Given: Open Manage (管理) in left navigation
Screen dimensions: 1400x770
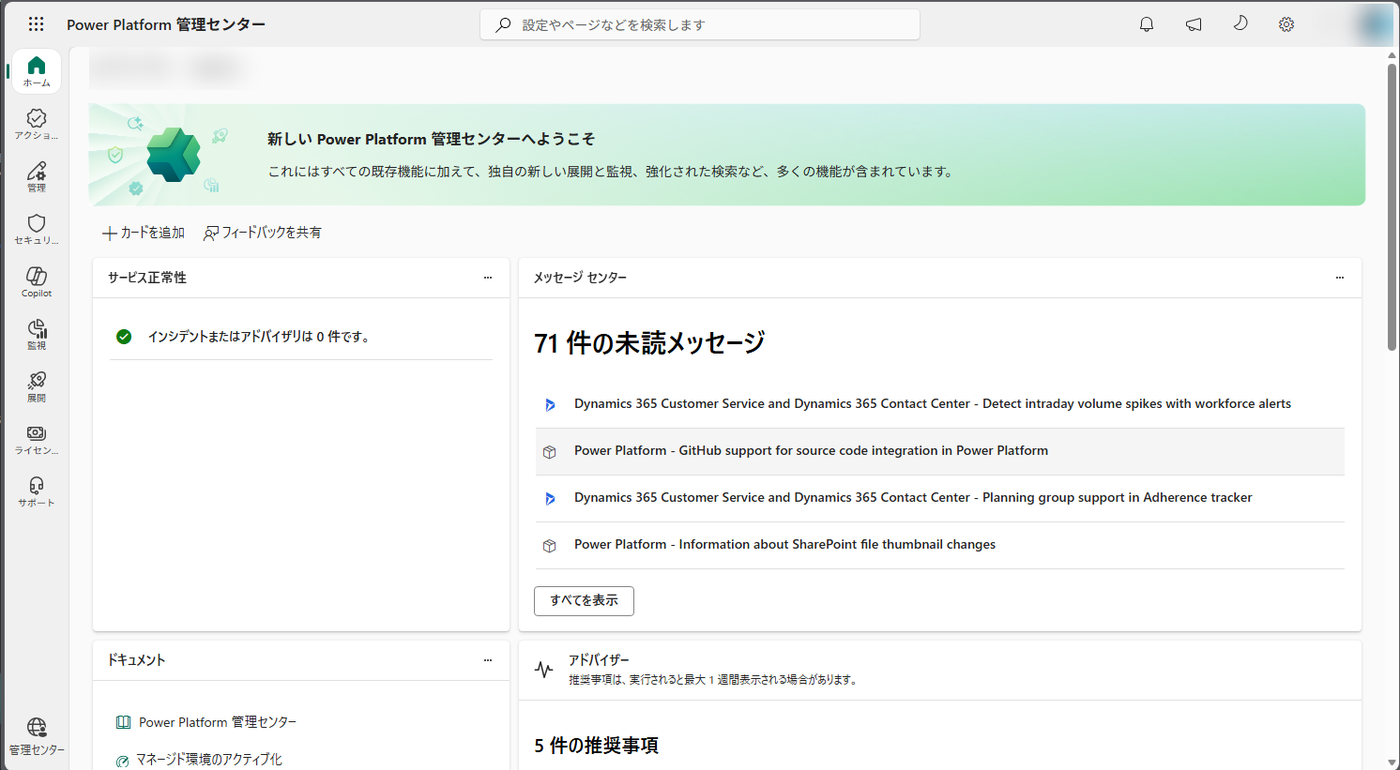Looking at the screenshot, I should [x=36, y=177].
